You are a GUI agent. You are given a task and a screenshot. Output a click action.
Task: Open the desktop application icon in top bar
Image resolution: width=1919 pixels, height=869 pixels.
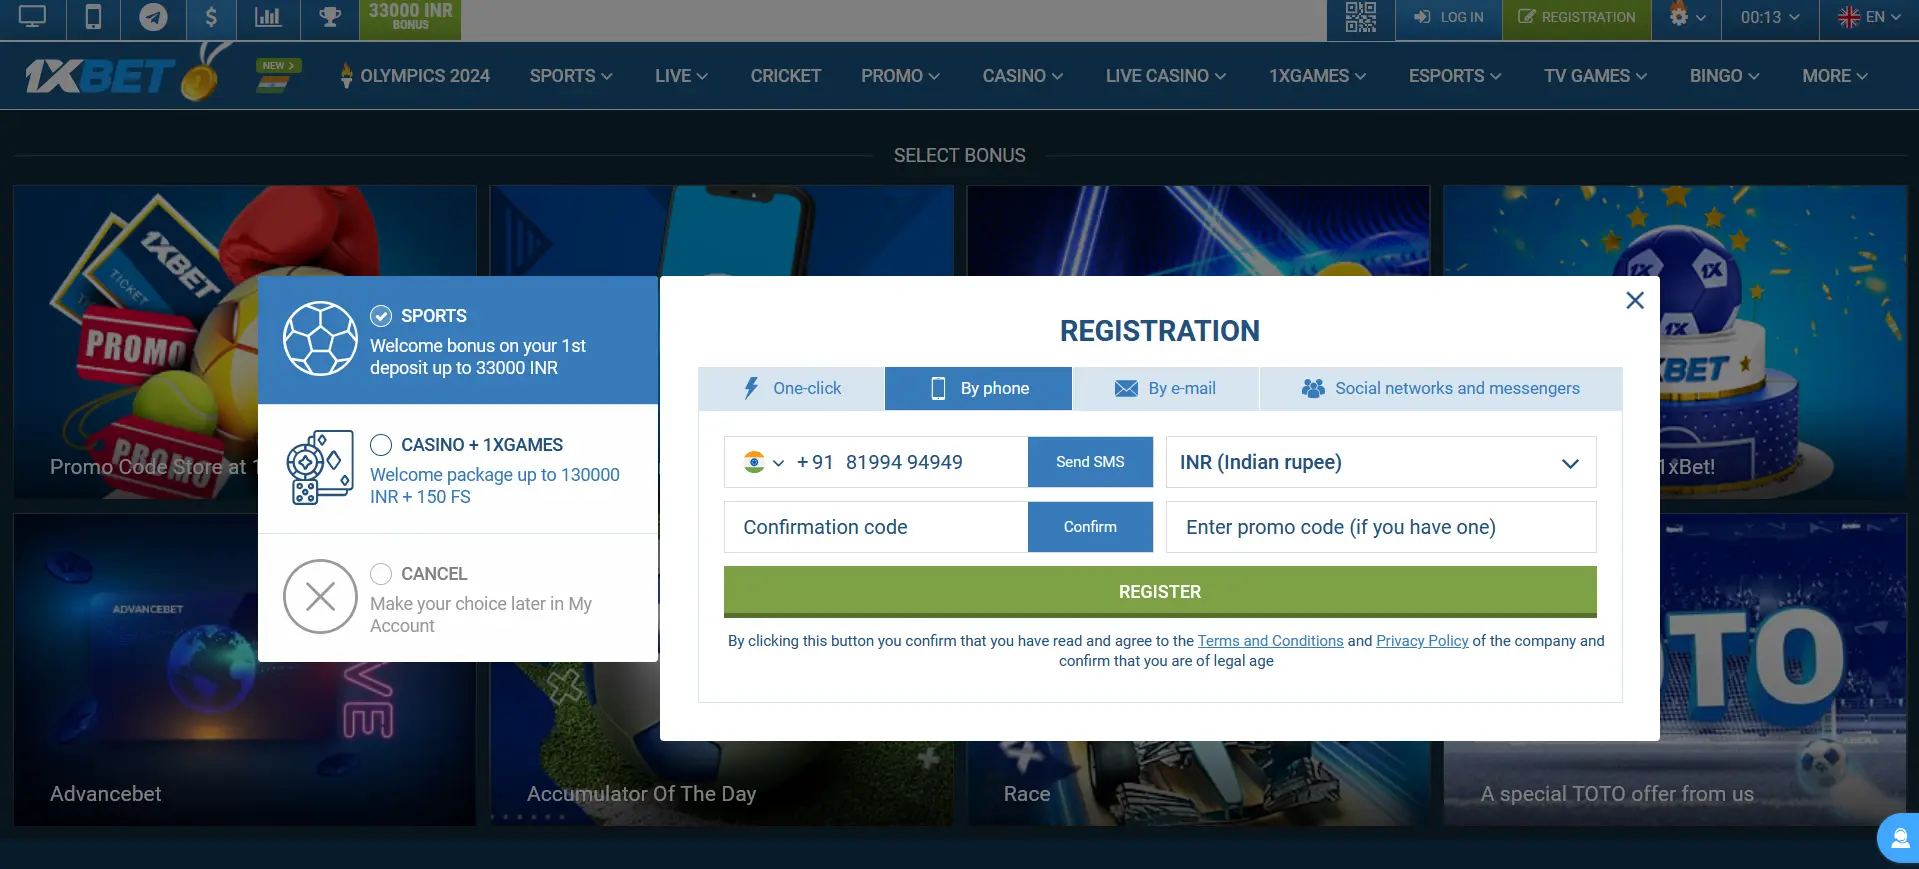coord(32,17)
